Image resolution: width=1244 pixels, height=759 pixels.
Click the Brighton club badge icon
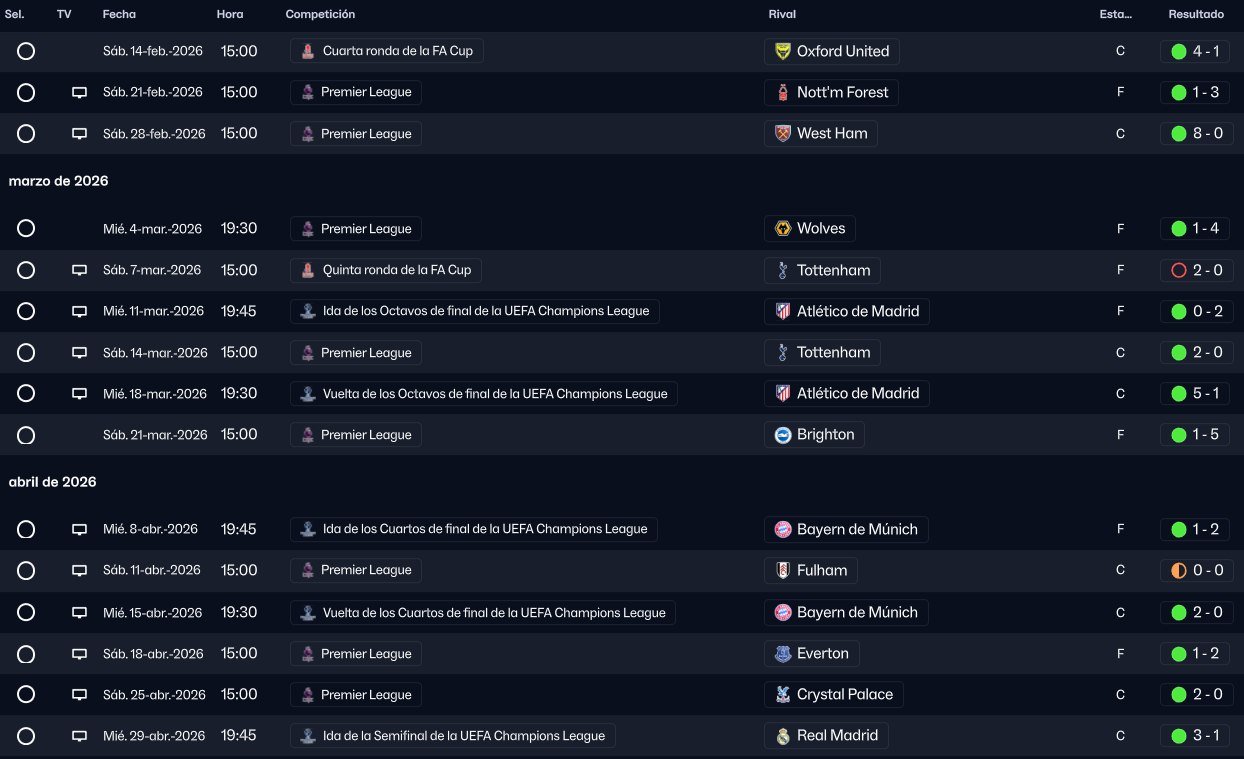[783, 435]
